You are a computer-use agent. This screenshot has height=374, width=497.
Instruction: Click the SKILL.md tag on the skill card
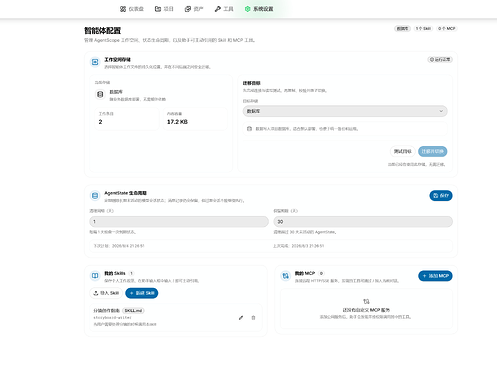click(133, 311)
